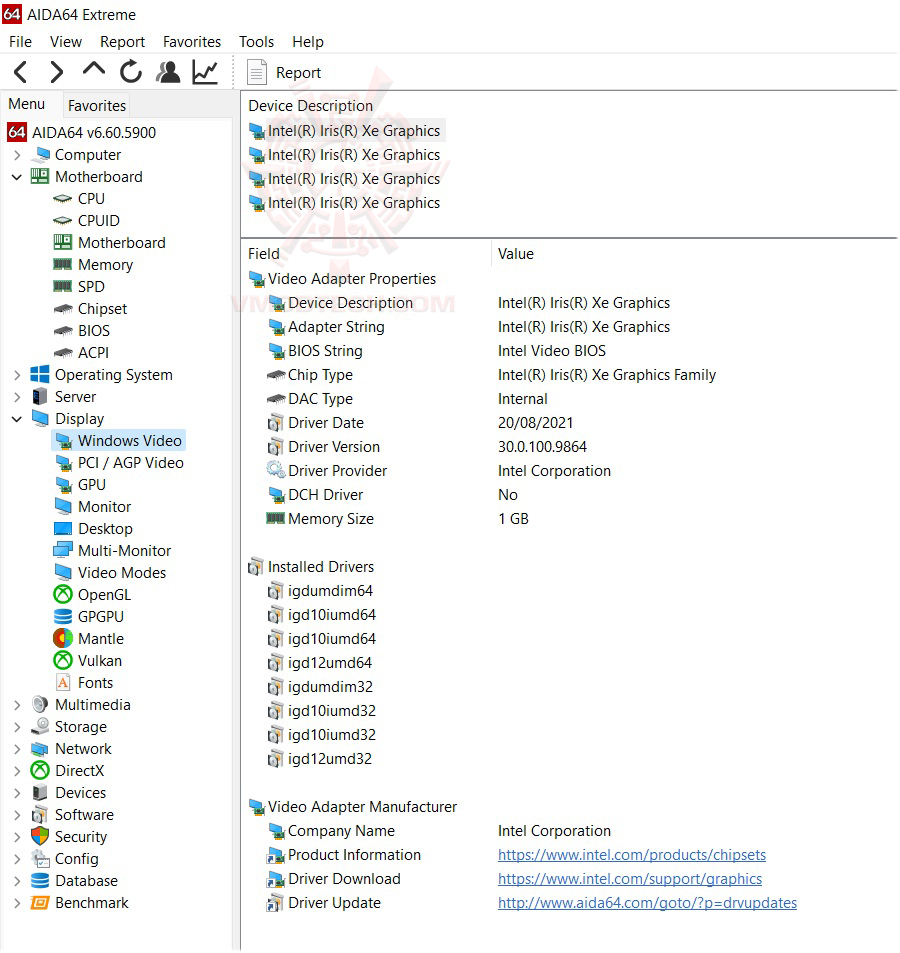This screenshot has width=900, height=953.
Task: Open the Favorites menu
Action: (192, 42)
